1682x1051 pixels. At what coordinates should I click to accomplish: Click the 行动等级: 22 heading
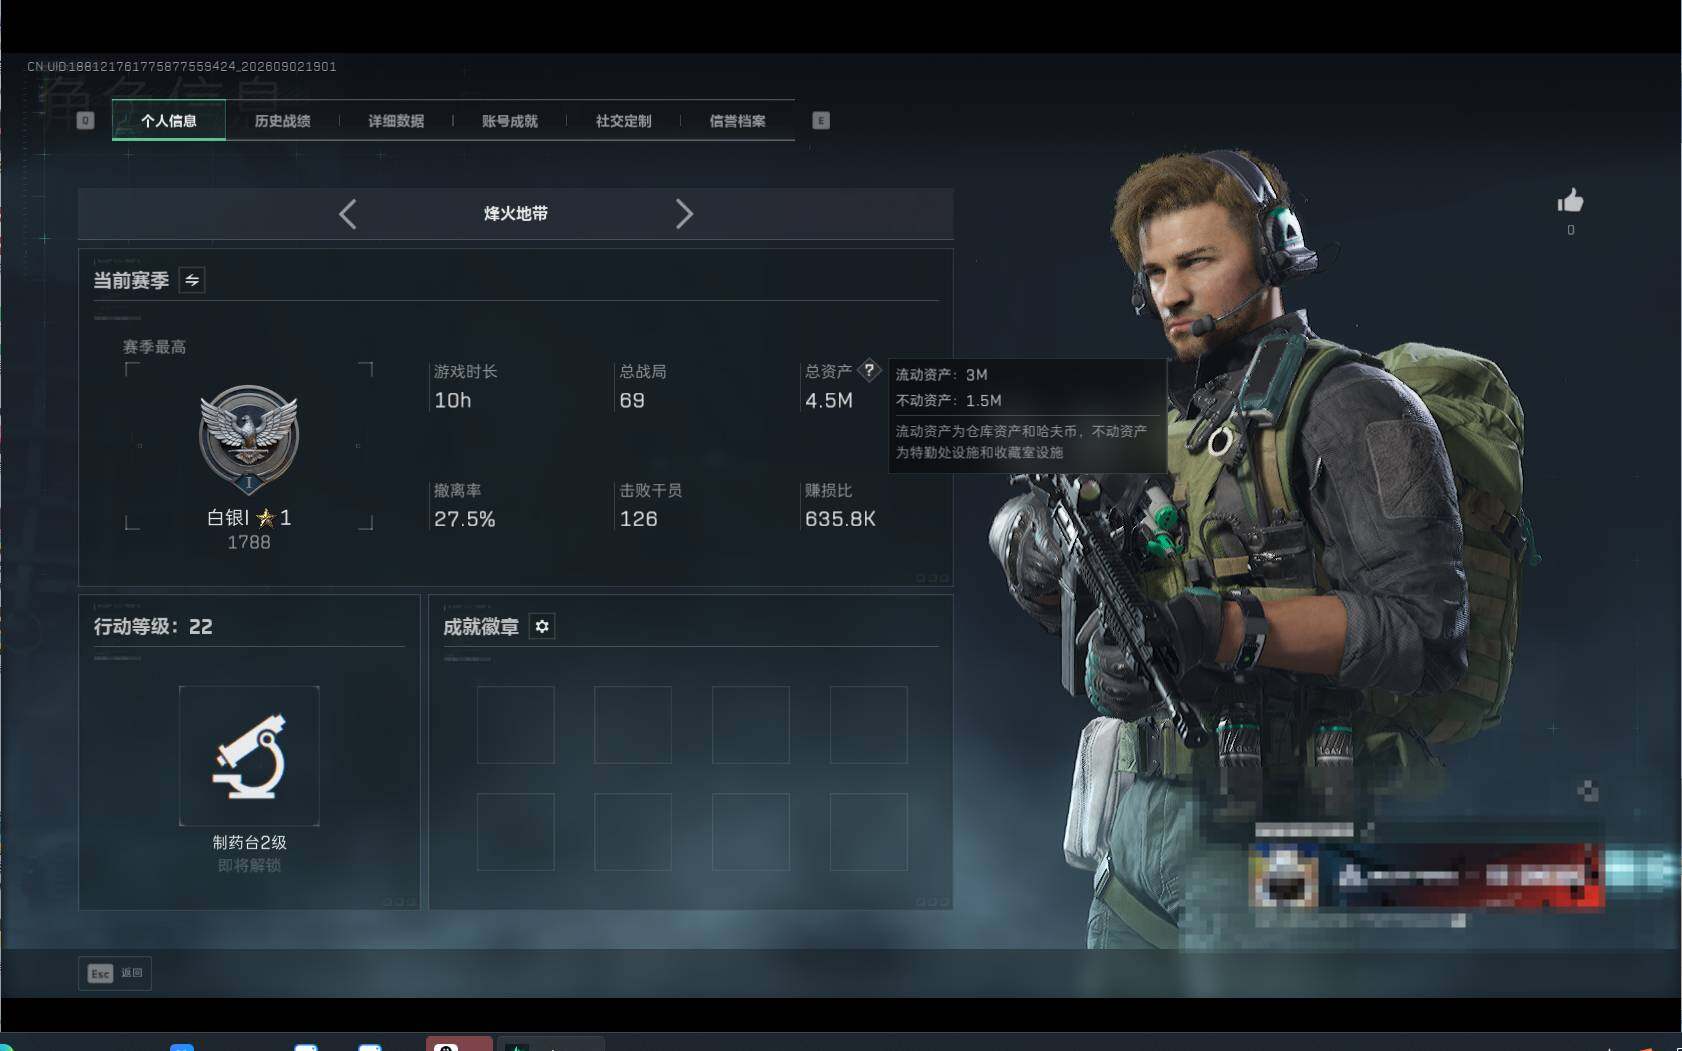(x=153, y=627)
